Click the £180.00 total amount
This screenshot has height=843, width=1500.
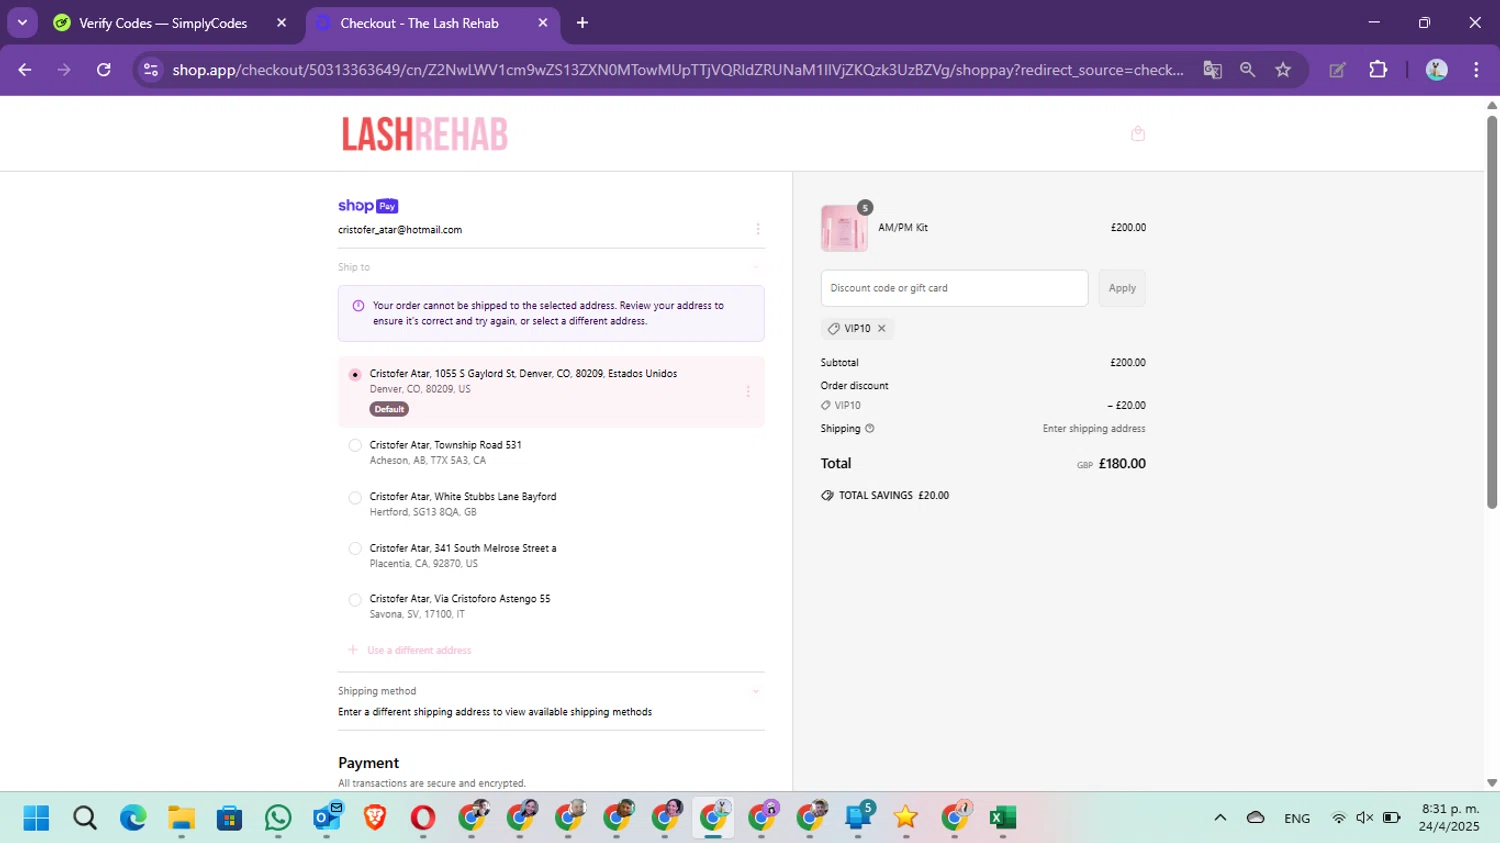pos(1122,464)
